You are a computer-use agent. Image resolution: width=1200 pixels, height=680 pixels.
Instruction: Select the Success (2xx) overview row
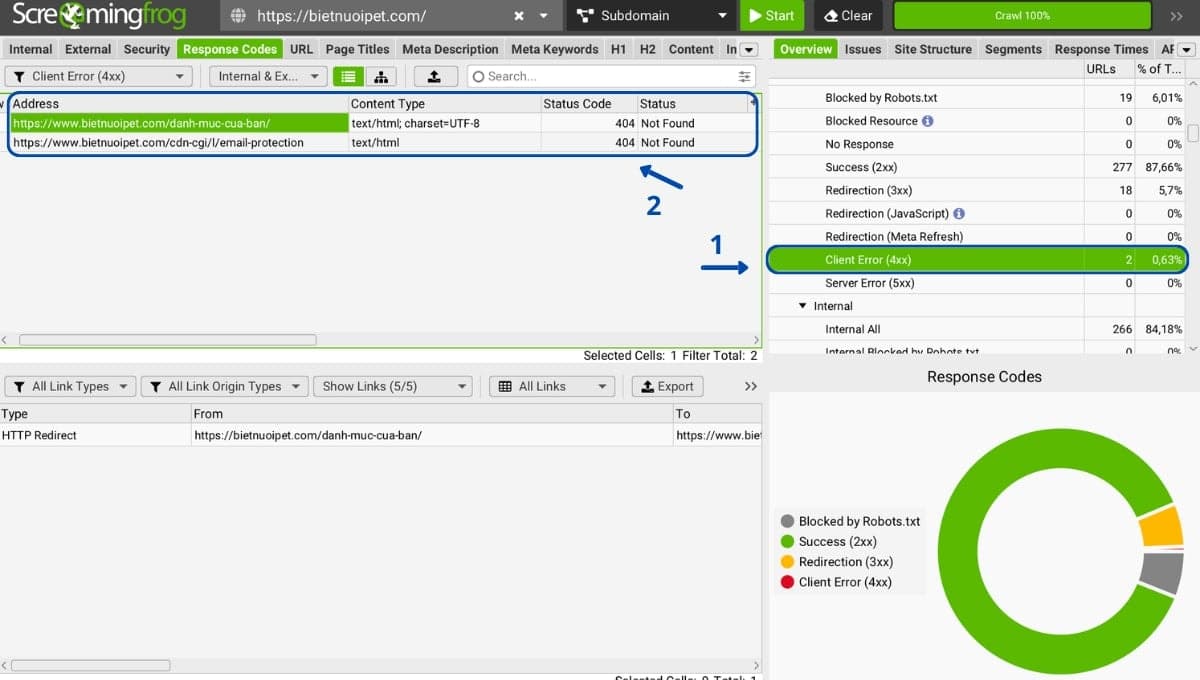click(x=977, y=167)
